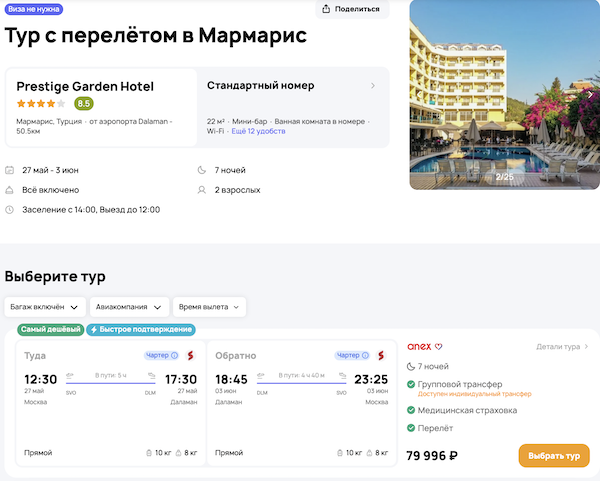Viewport: 600px width, 481px height.
Task: Open Детали тура link
Action: point(562,347)
